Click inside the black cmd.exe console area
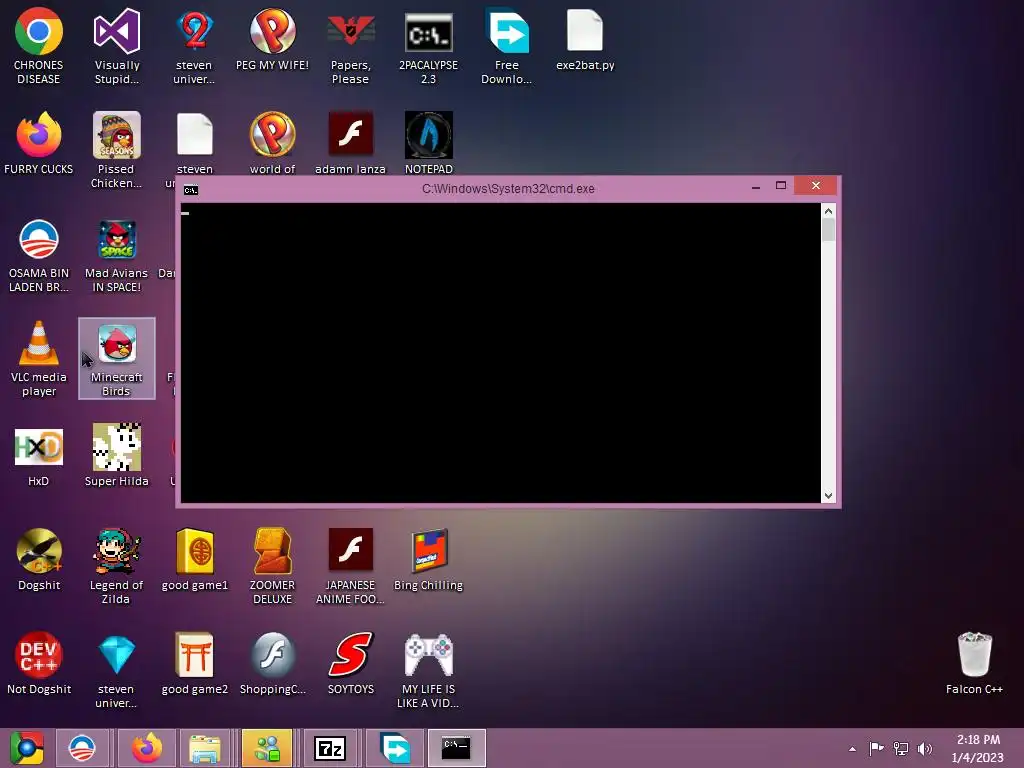The image size is (1024, 768). pos(500,353)
